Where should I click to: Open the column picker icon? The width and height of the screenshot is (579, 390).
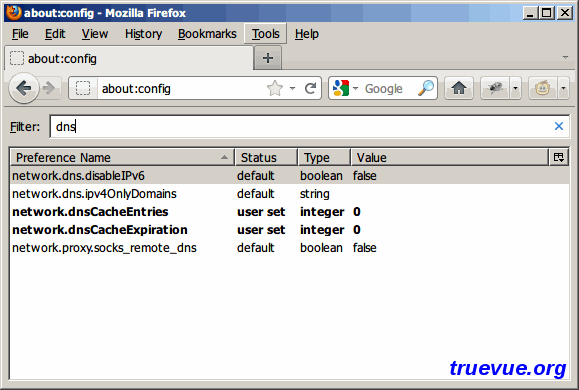pyautogui.click(x=559, y=158)
